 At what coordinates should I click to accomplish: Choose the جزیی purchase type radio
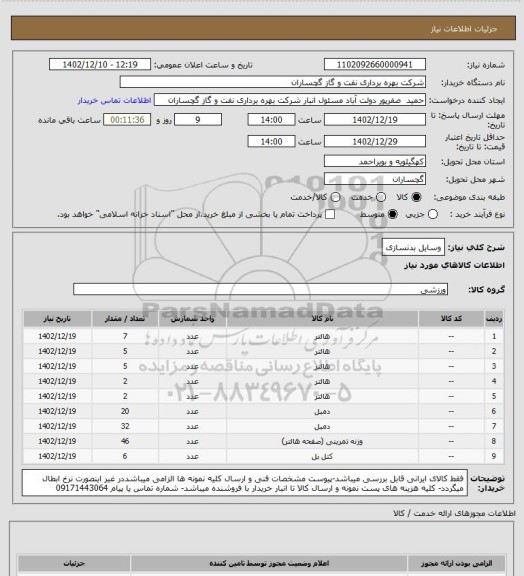click(433, 214)
